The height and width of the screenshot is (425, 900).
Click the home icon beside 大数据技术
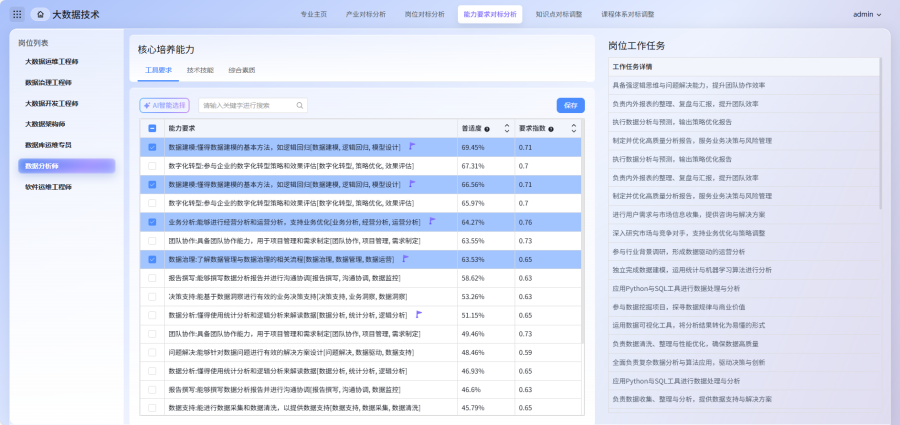tap(39, 14)
